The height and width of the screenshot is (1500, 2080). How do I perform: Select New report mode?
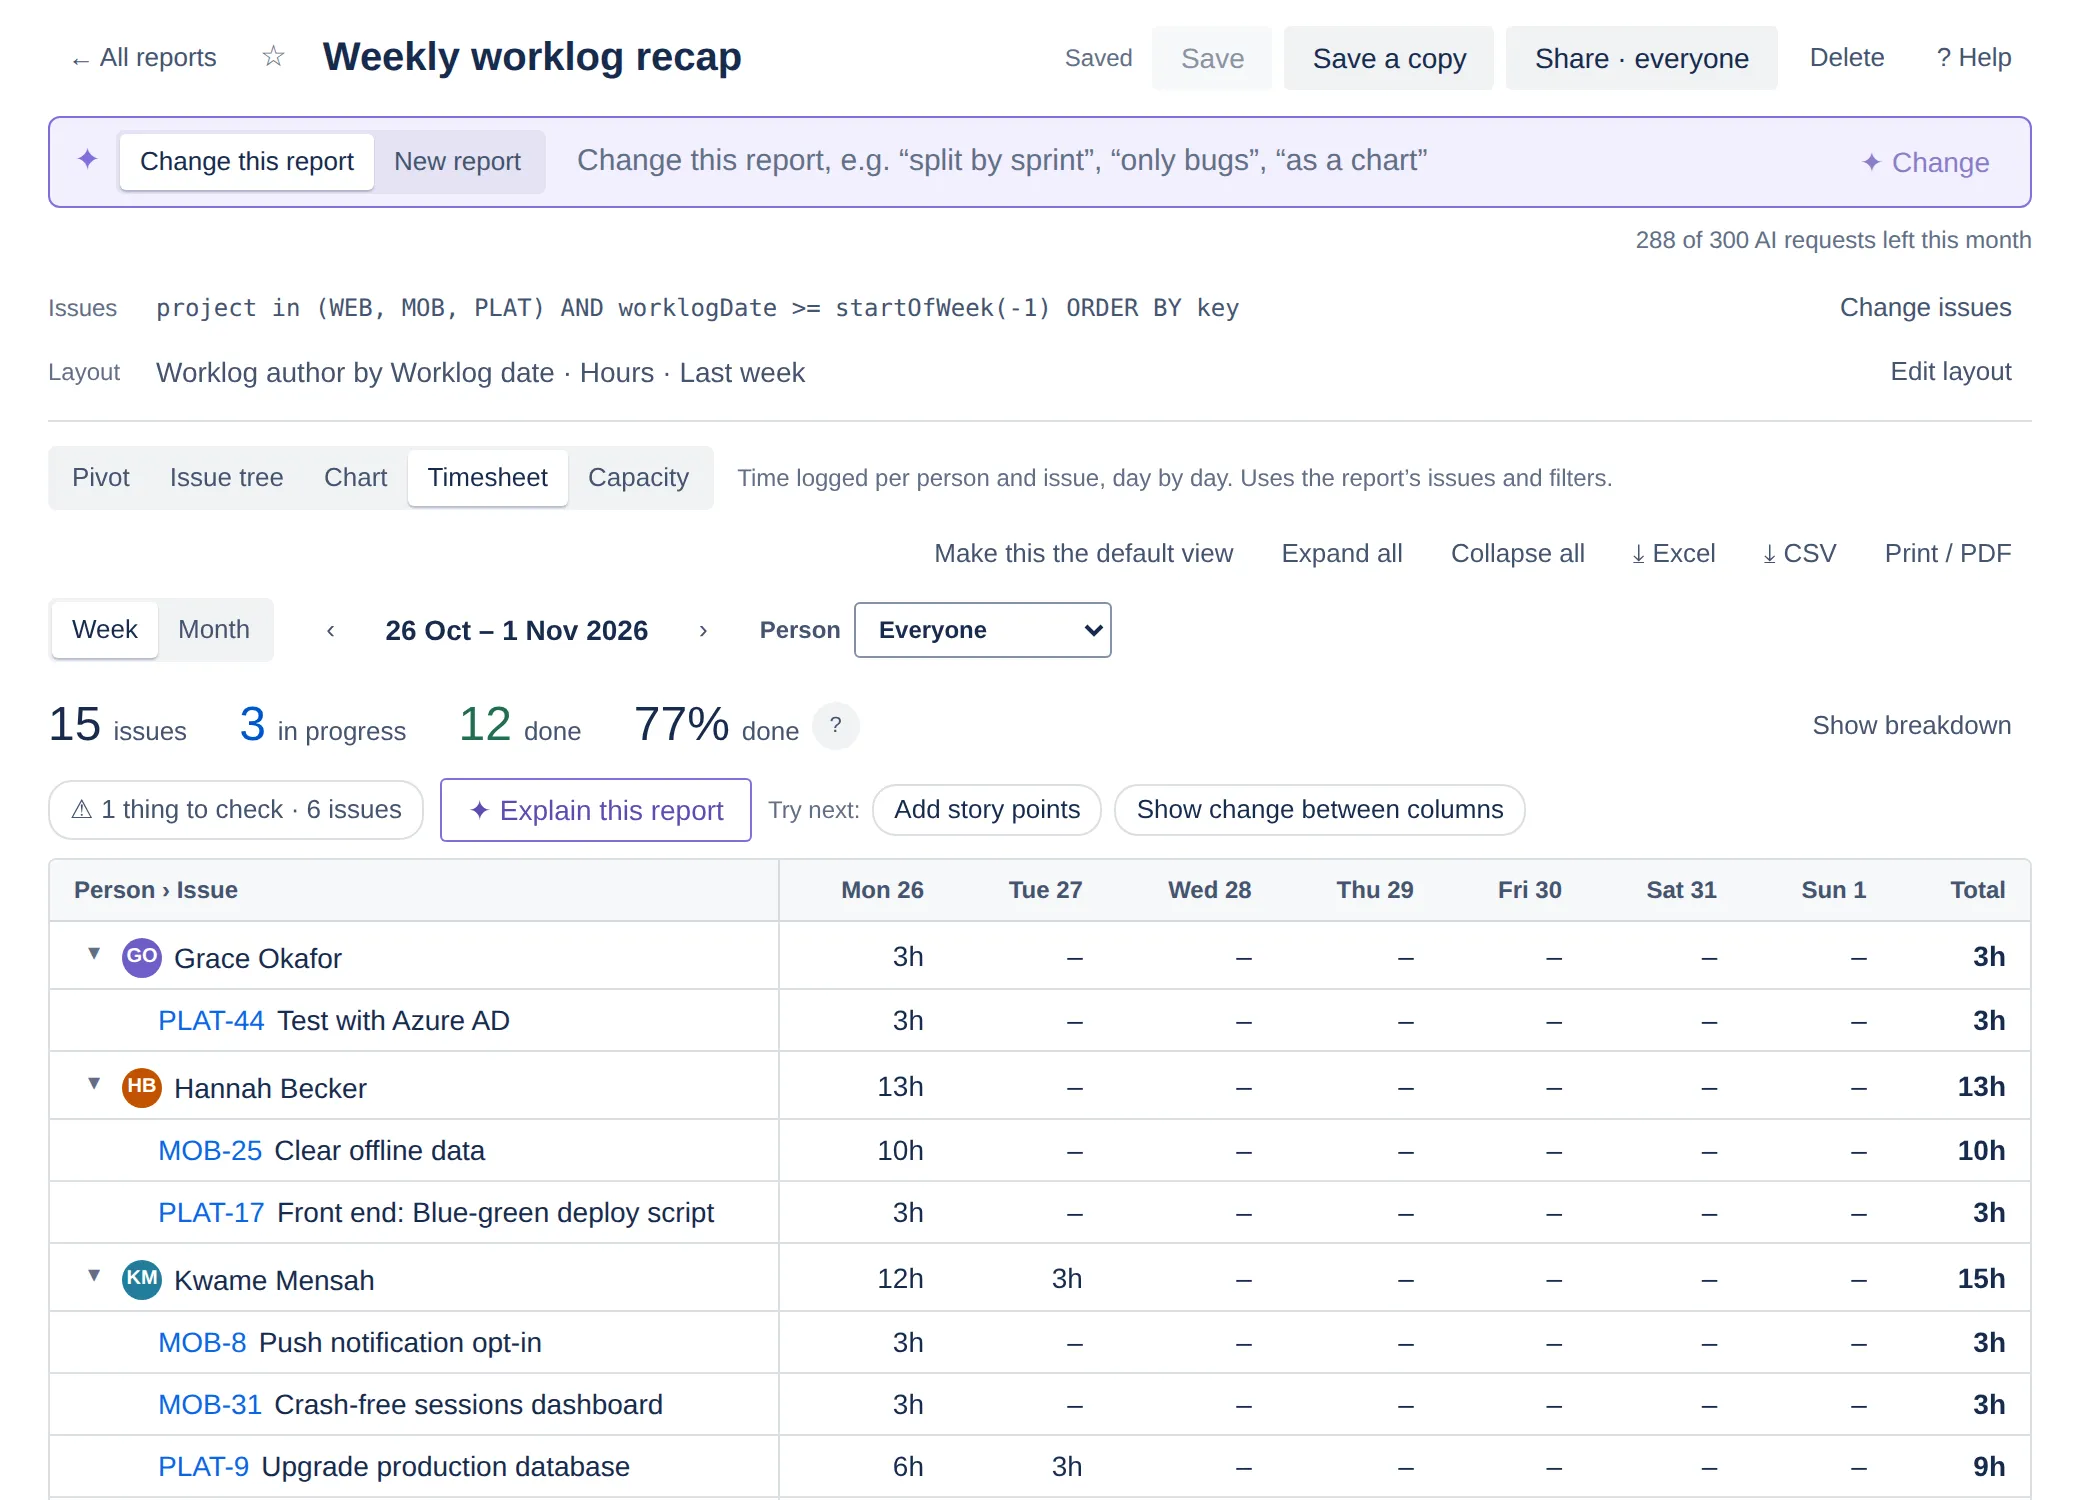click(458, 161)
